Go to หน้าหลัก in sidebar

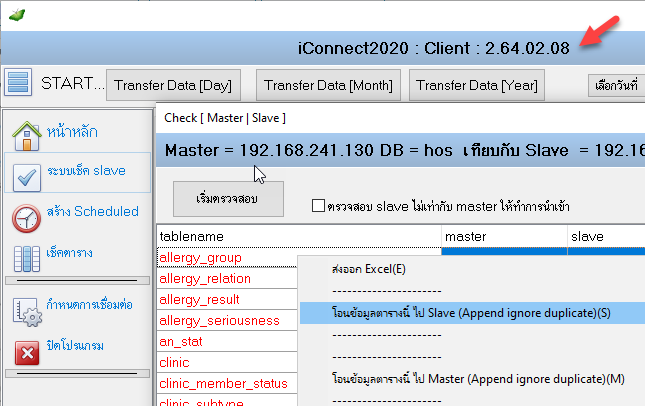click(x=72, y=132)
